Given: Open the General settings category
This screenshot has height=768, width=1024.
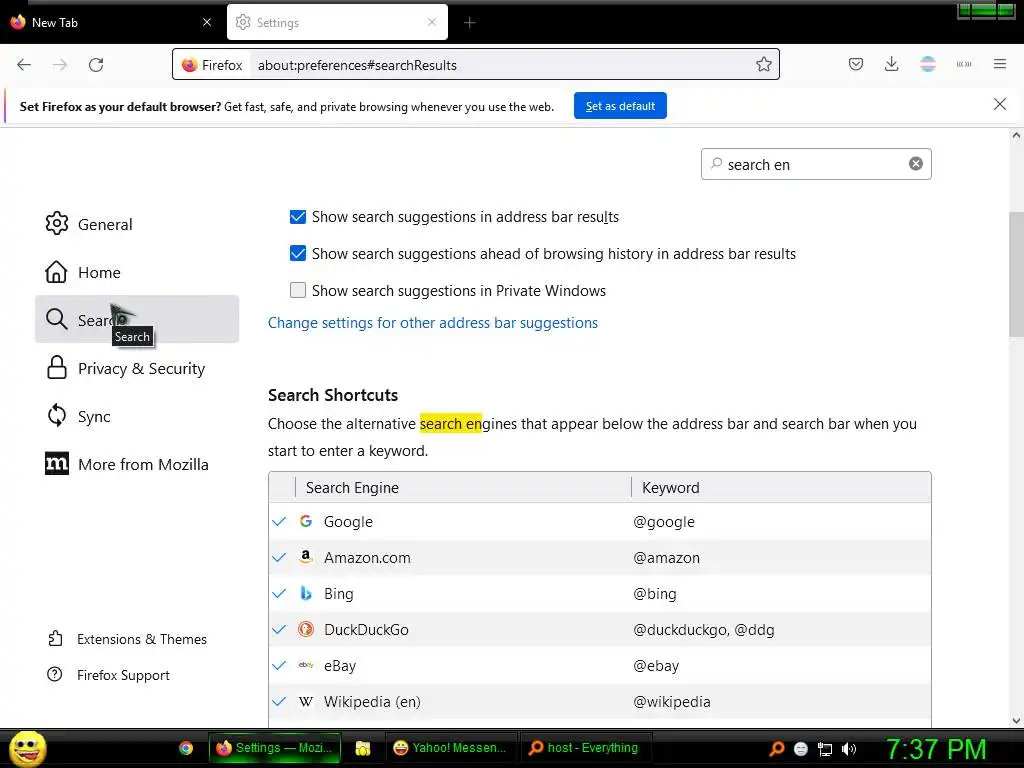Looking at the screenshot, I should 137,224.
